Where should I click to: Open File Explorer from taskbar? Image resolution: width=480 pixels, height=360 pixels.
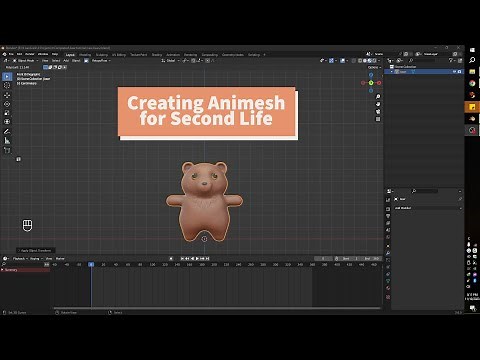472,72
